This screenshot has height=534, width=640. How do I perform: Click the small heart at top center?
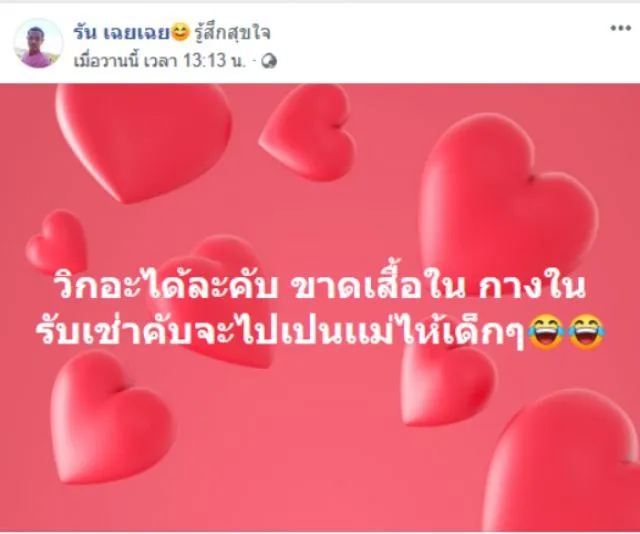[x=307, y=133]
